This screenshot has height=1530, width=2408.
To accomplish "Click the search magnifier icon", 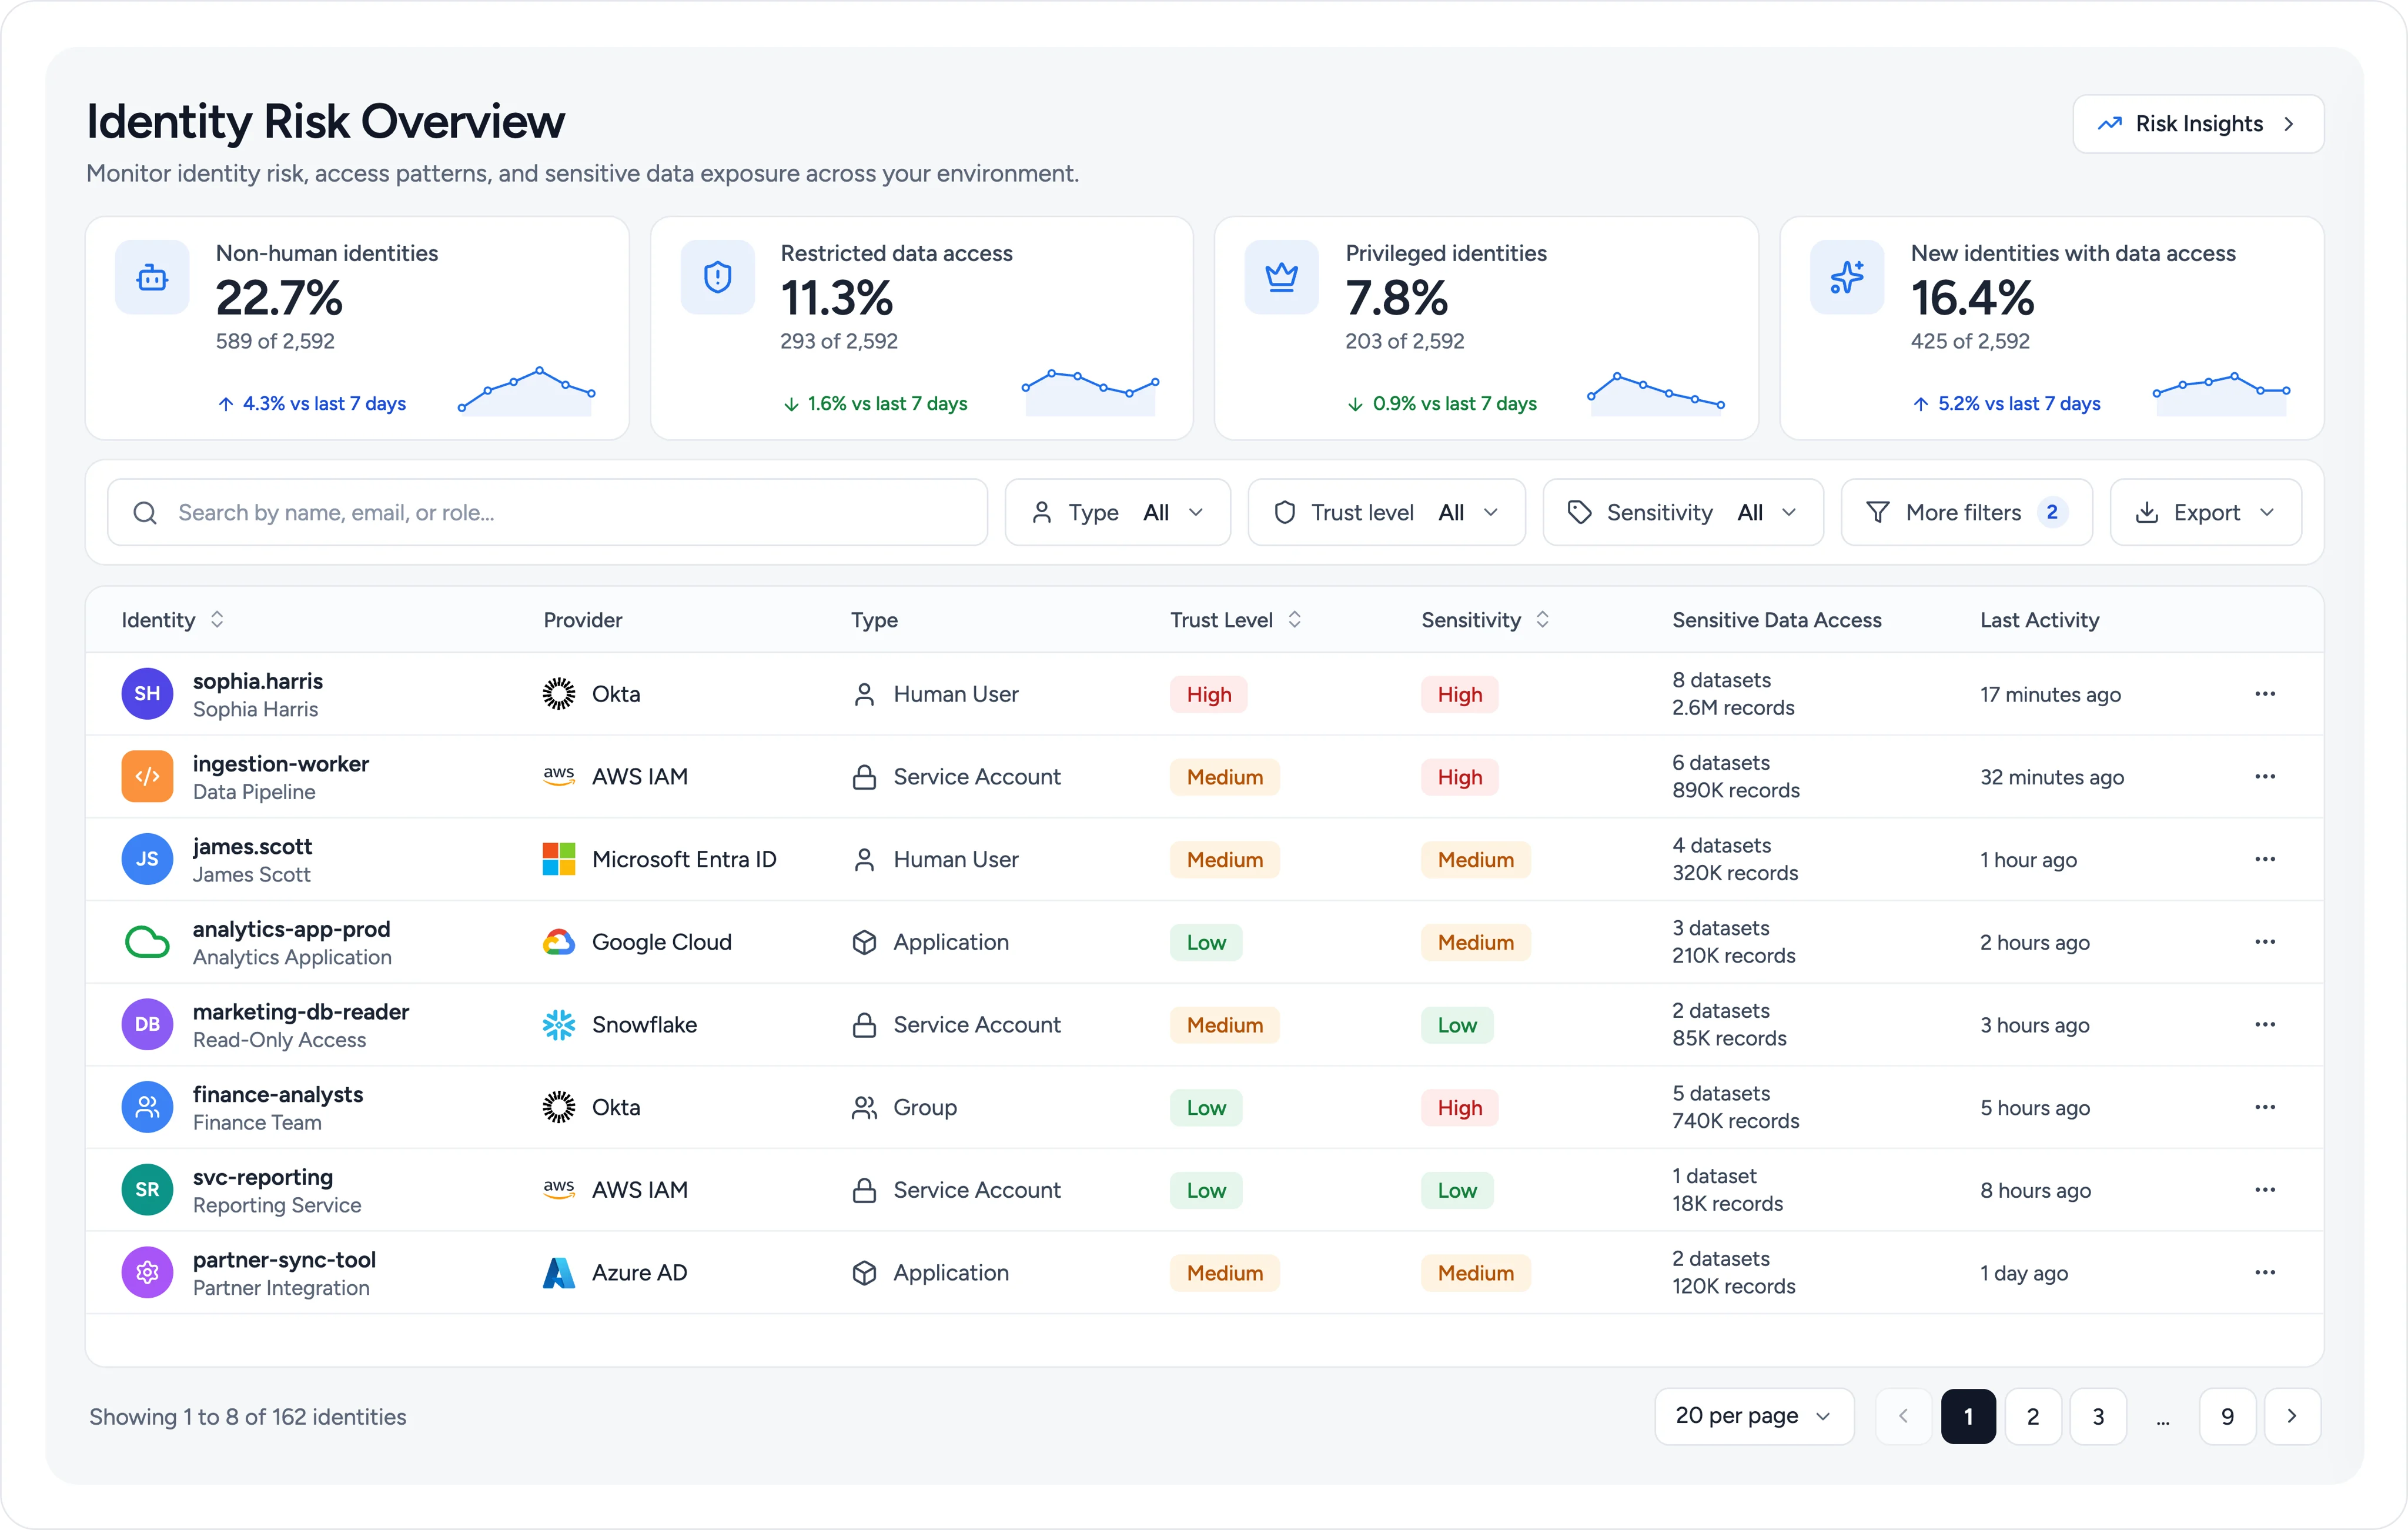I will (145, 513).
